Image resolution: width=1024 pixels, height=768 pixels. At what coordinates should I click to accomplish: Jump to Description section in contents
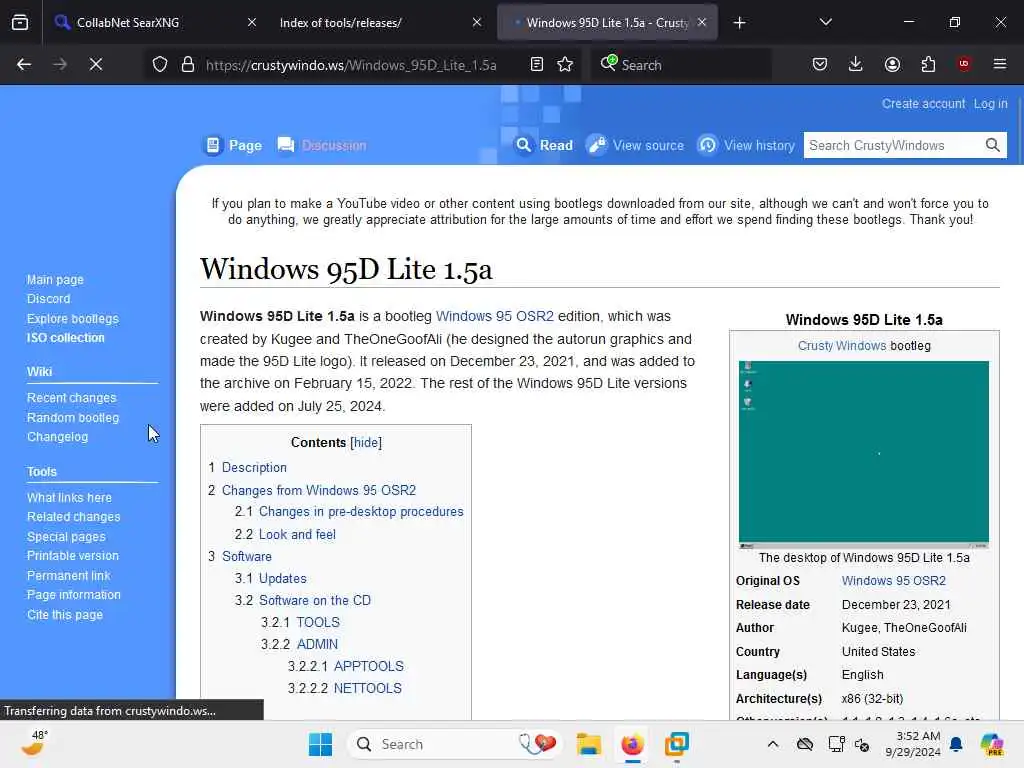click(254, 468)
